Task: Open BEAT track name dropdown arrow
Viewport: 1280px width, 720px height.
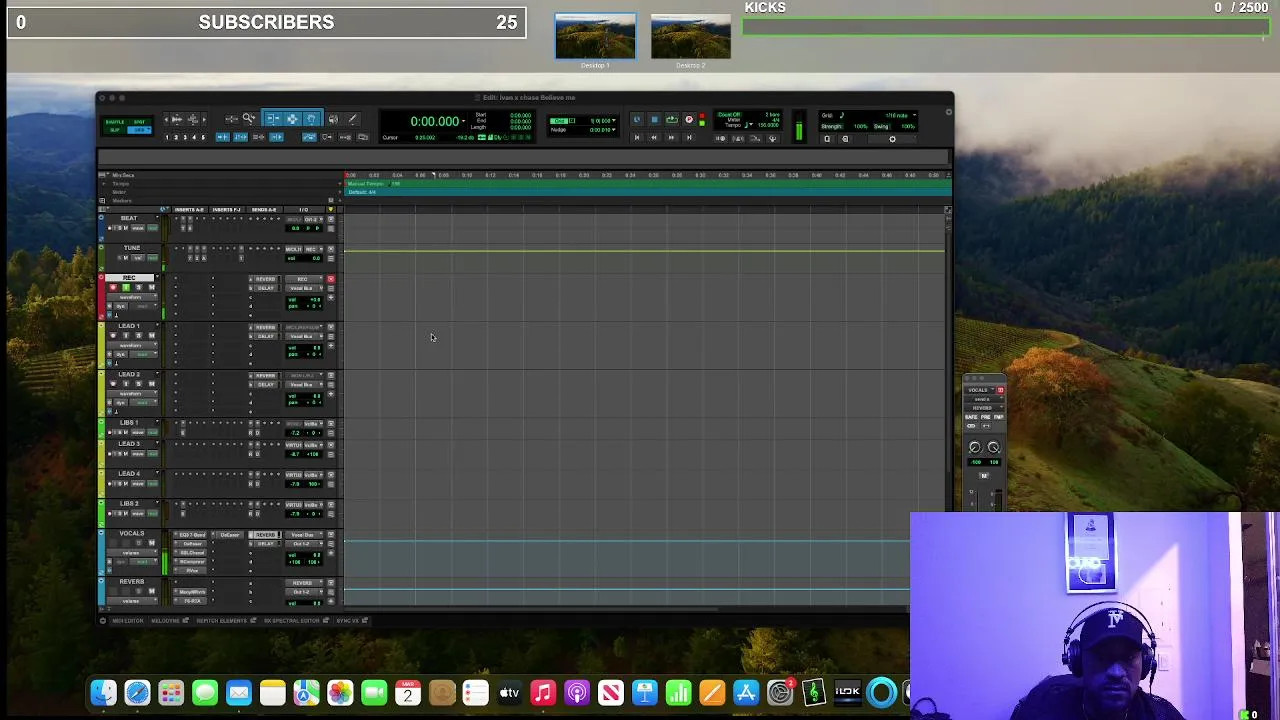Action: pyautogui.click(x=157, y=218)
